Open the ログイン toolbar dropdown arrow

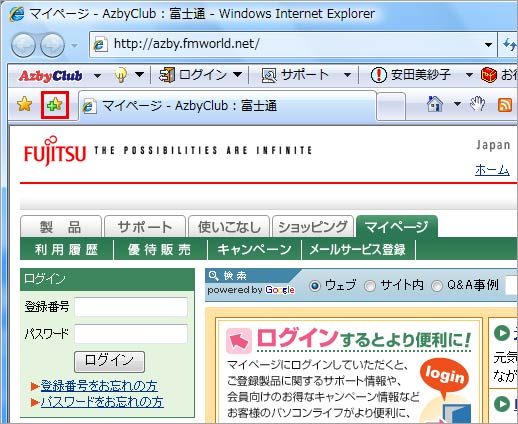click(x=237, y=74)
